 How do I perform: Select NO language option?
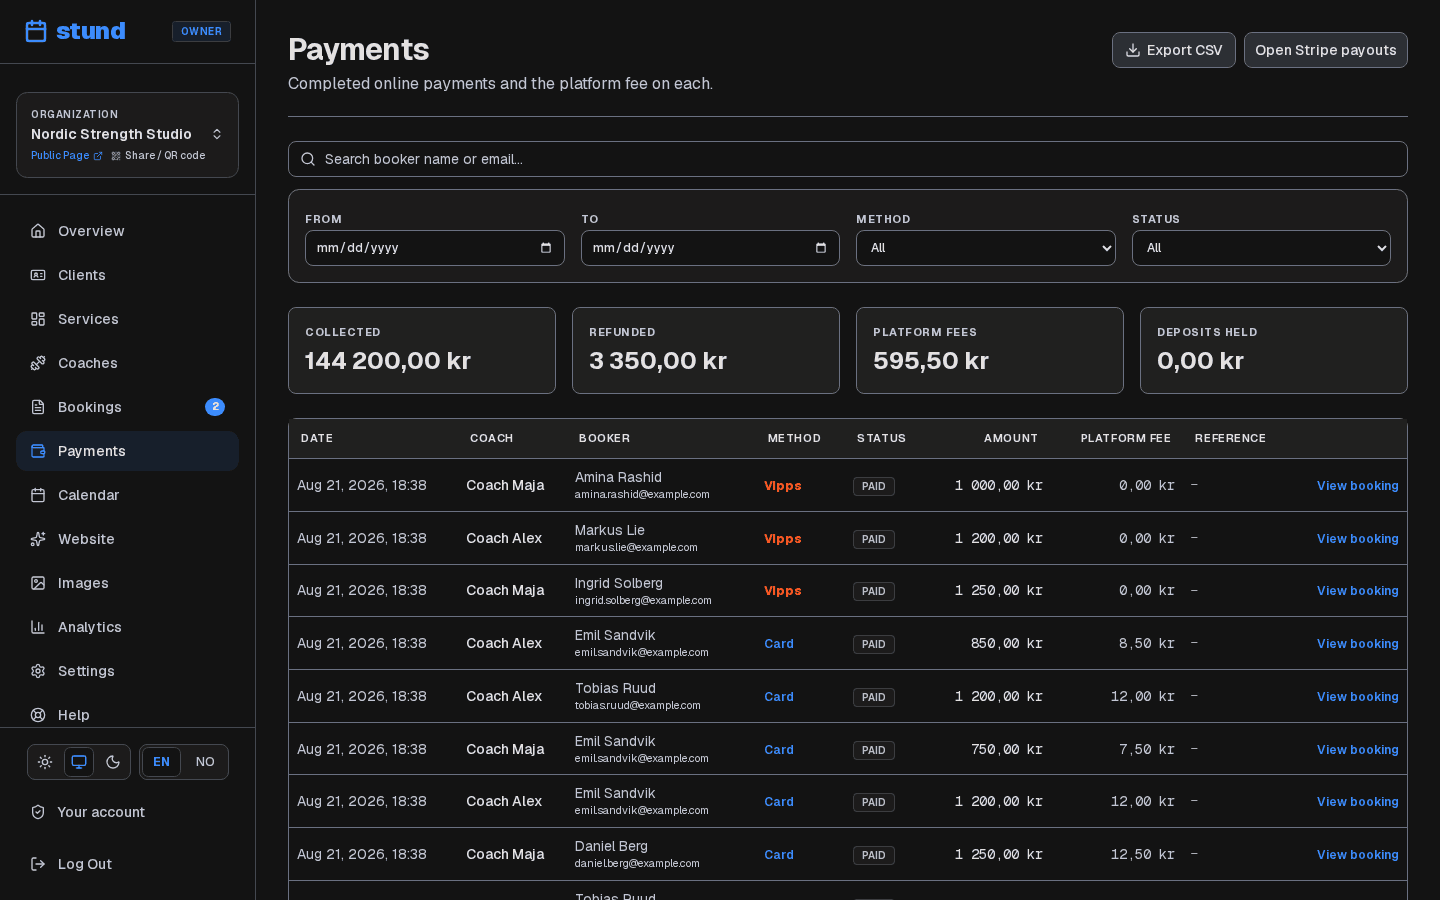(x=205, y=762)
